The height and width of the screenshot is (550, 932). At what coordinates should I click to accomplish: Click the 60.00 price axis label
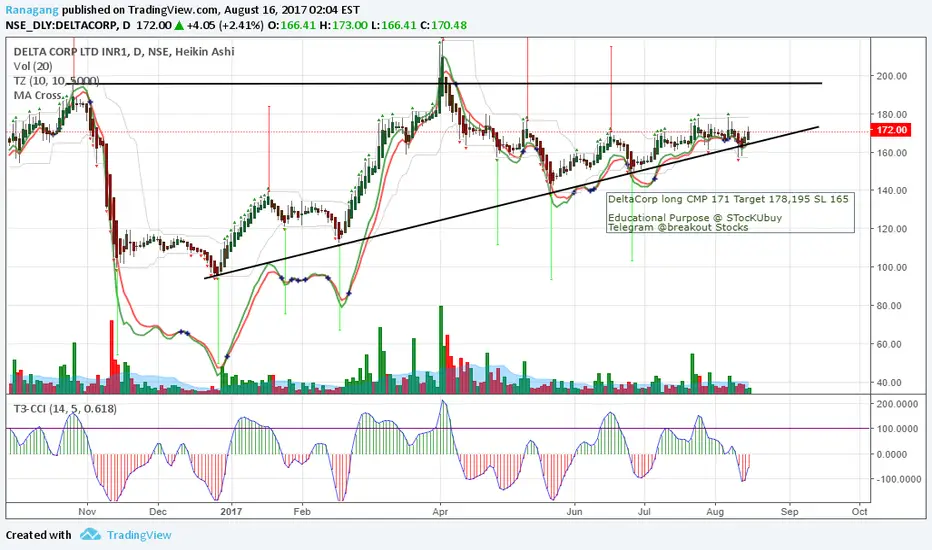[x=889, y=344]
